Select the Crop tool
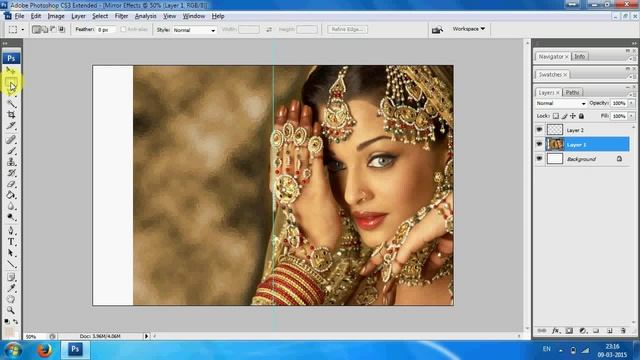The width and height of the screenshot is (640, 360). pyautogui.click(x=11, y=115)
